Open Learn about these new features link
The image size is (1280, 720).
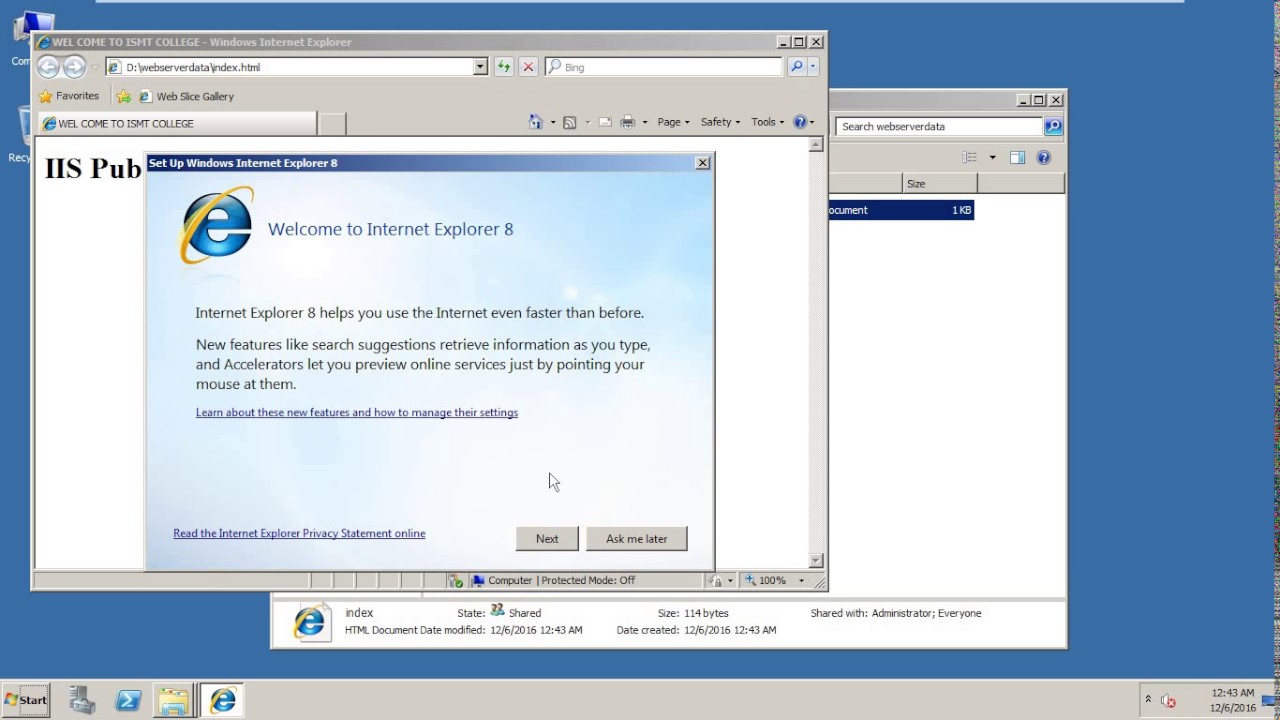point(357,412)
